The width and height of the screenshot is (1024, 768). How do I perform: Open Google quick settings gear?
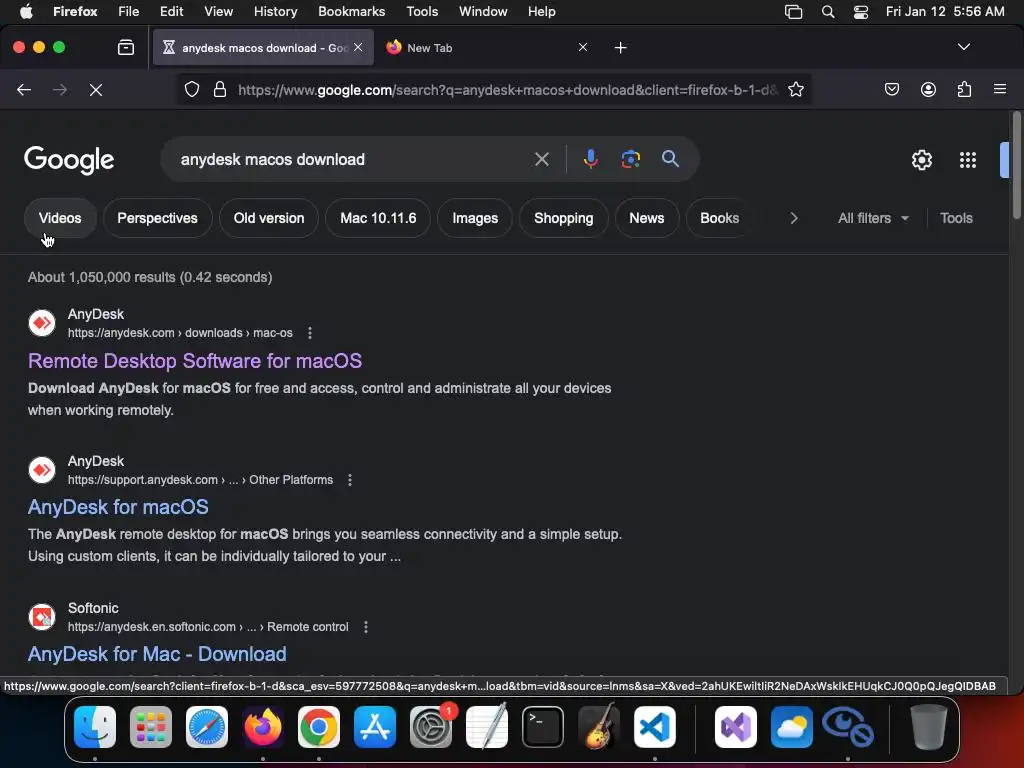tap(921, 160)
